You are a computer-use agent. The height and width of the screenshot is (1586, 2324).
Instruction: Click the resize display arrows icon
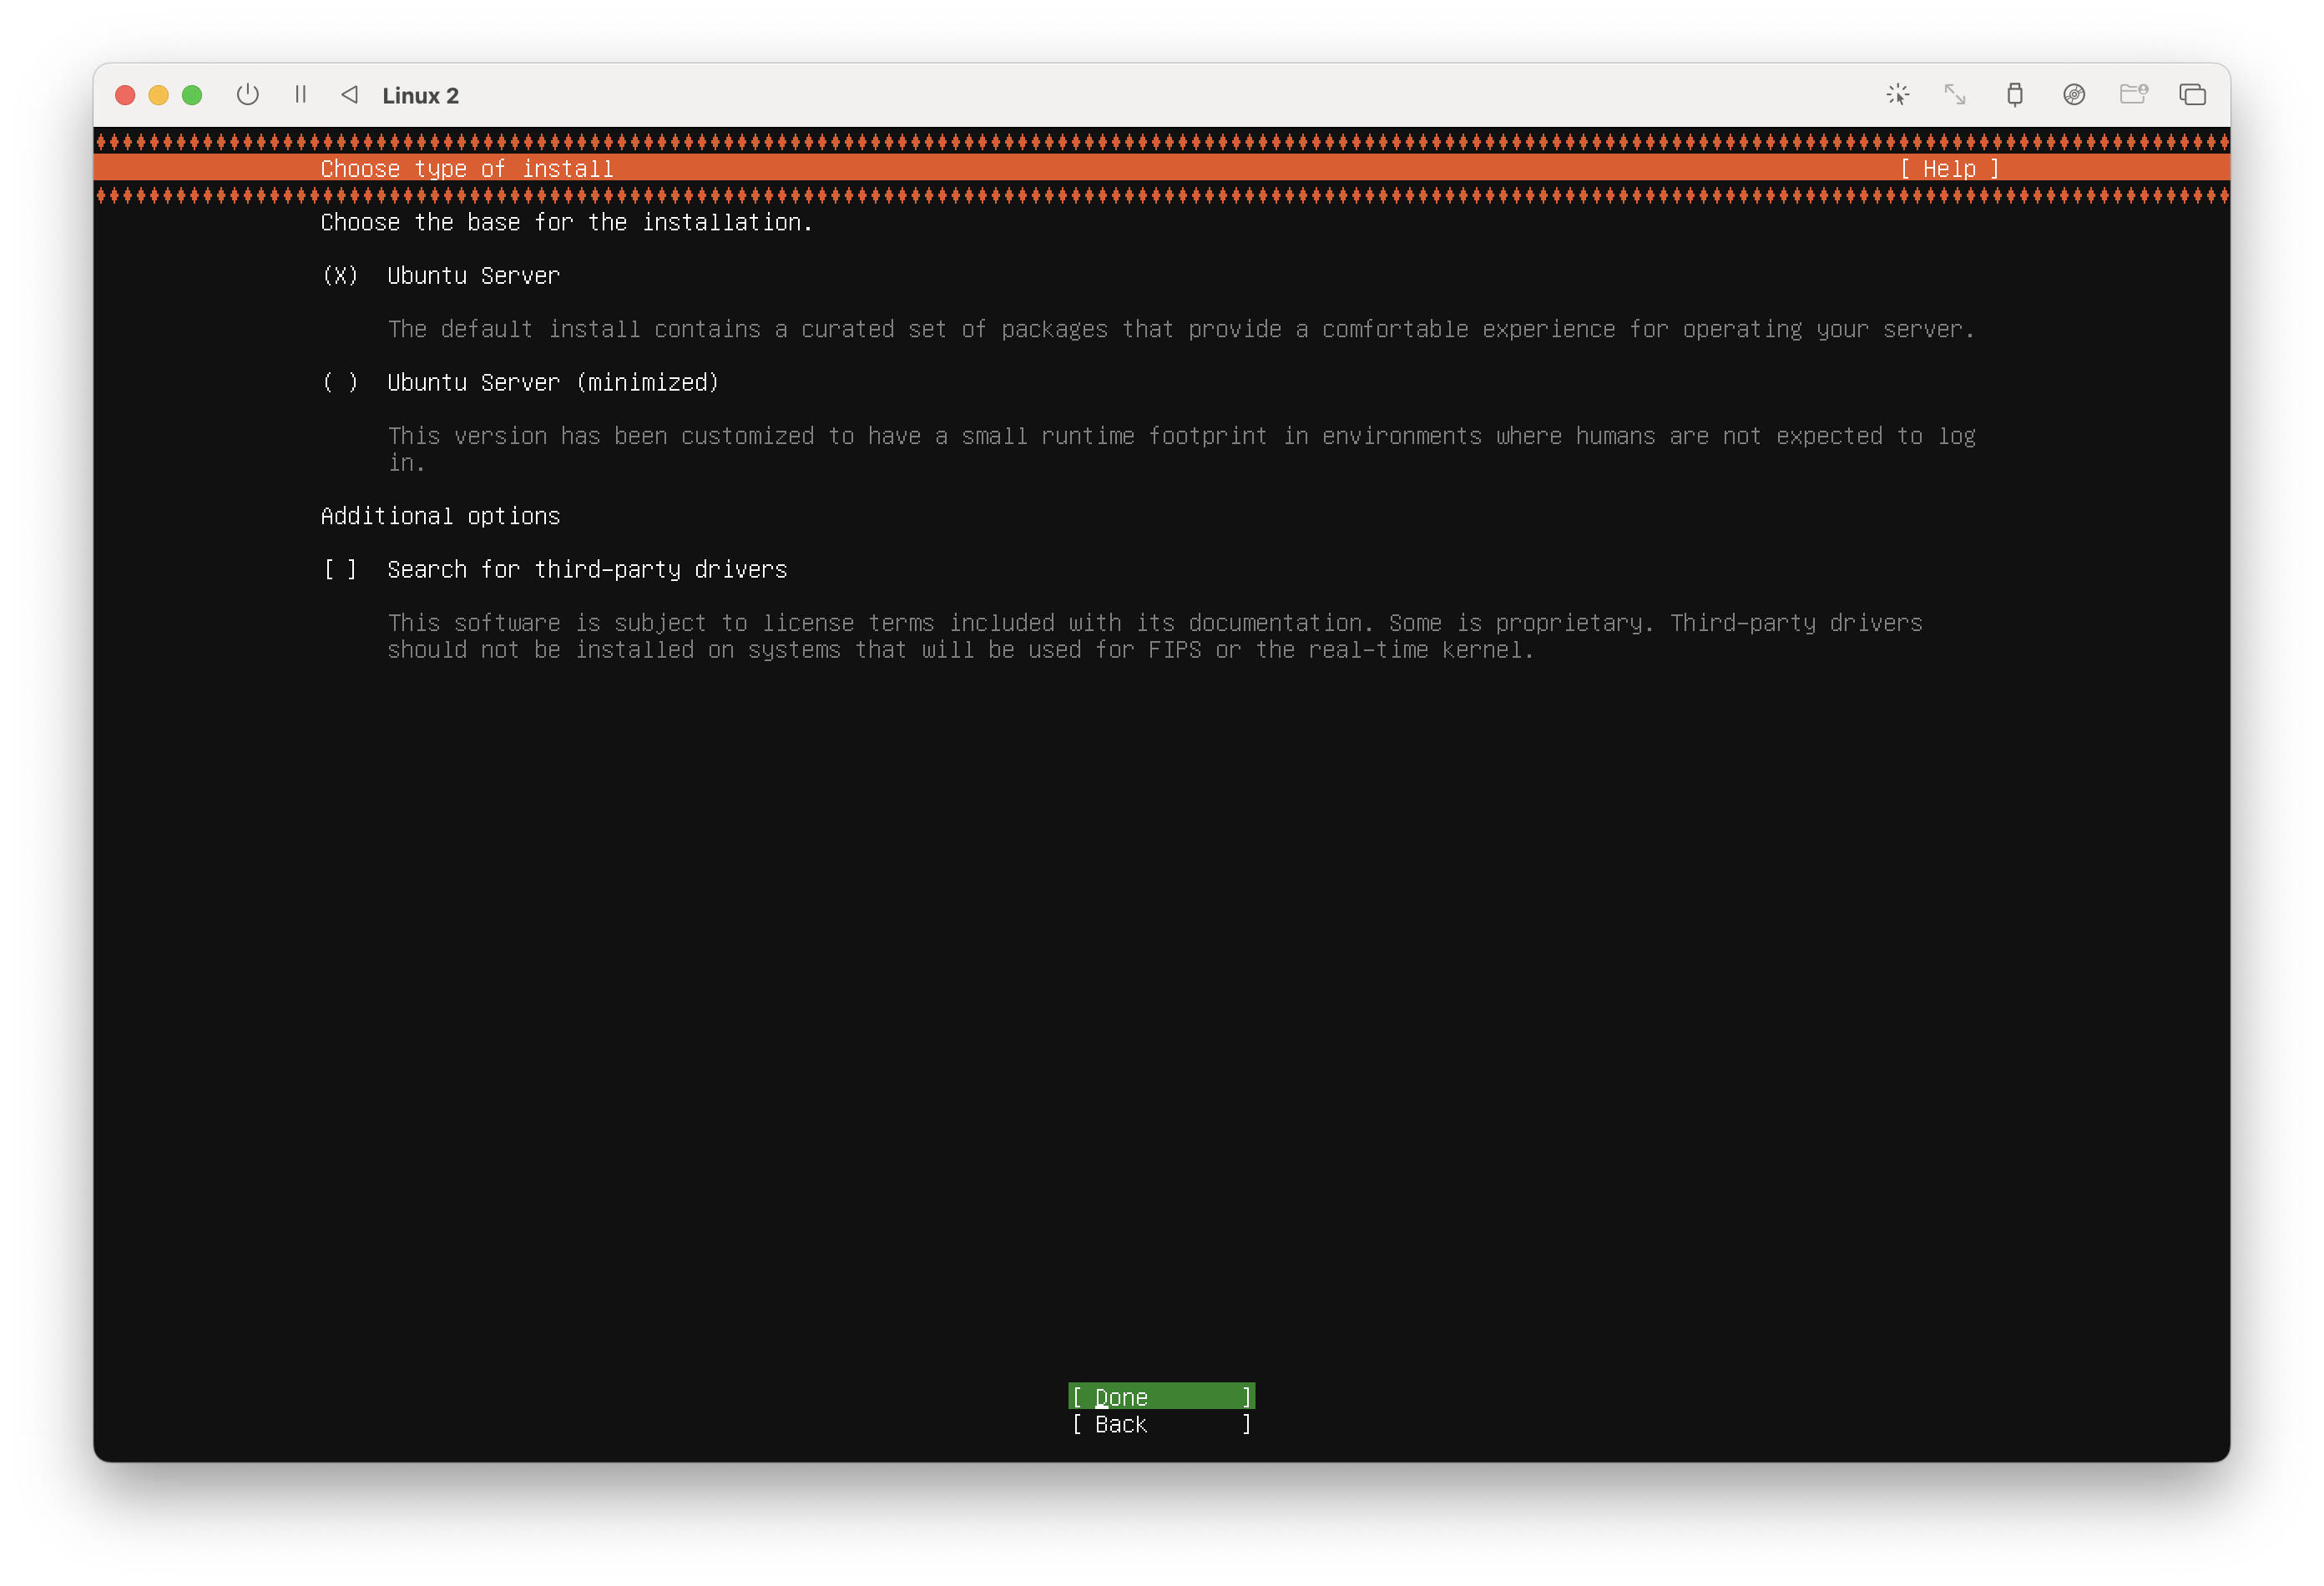pos(1955,95)
